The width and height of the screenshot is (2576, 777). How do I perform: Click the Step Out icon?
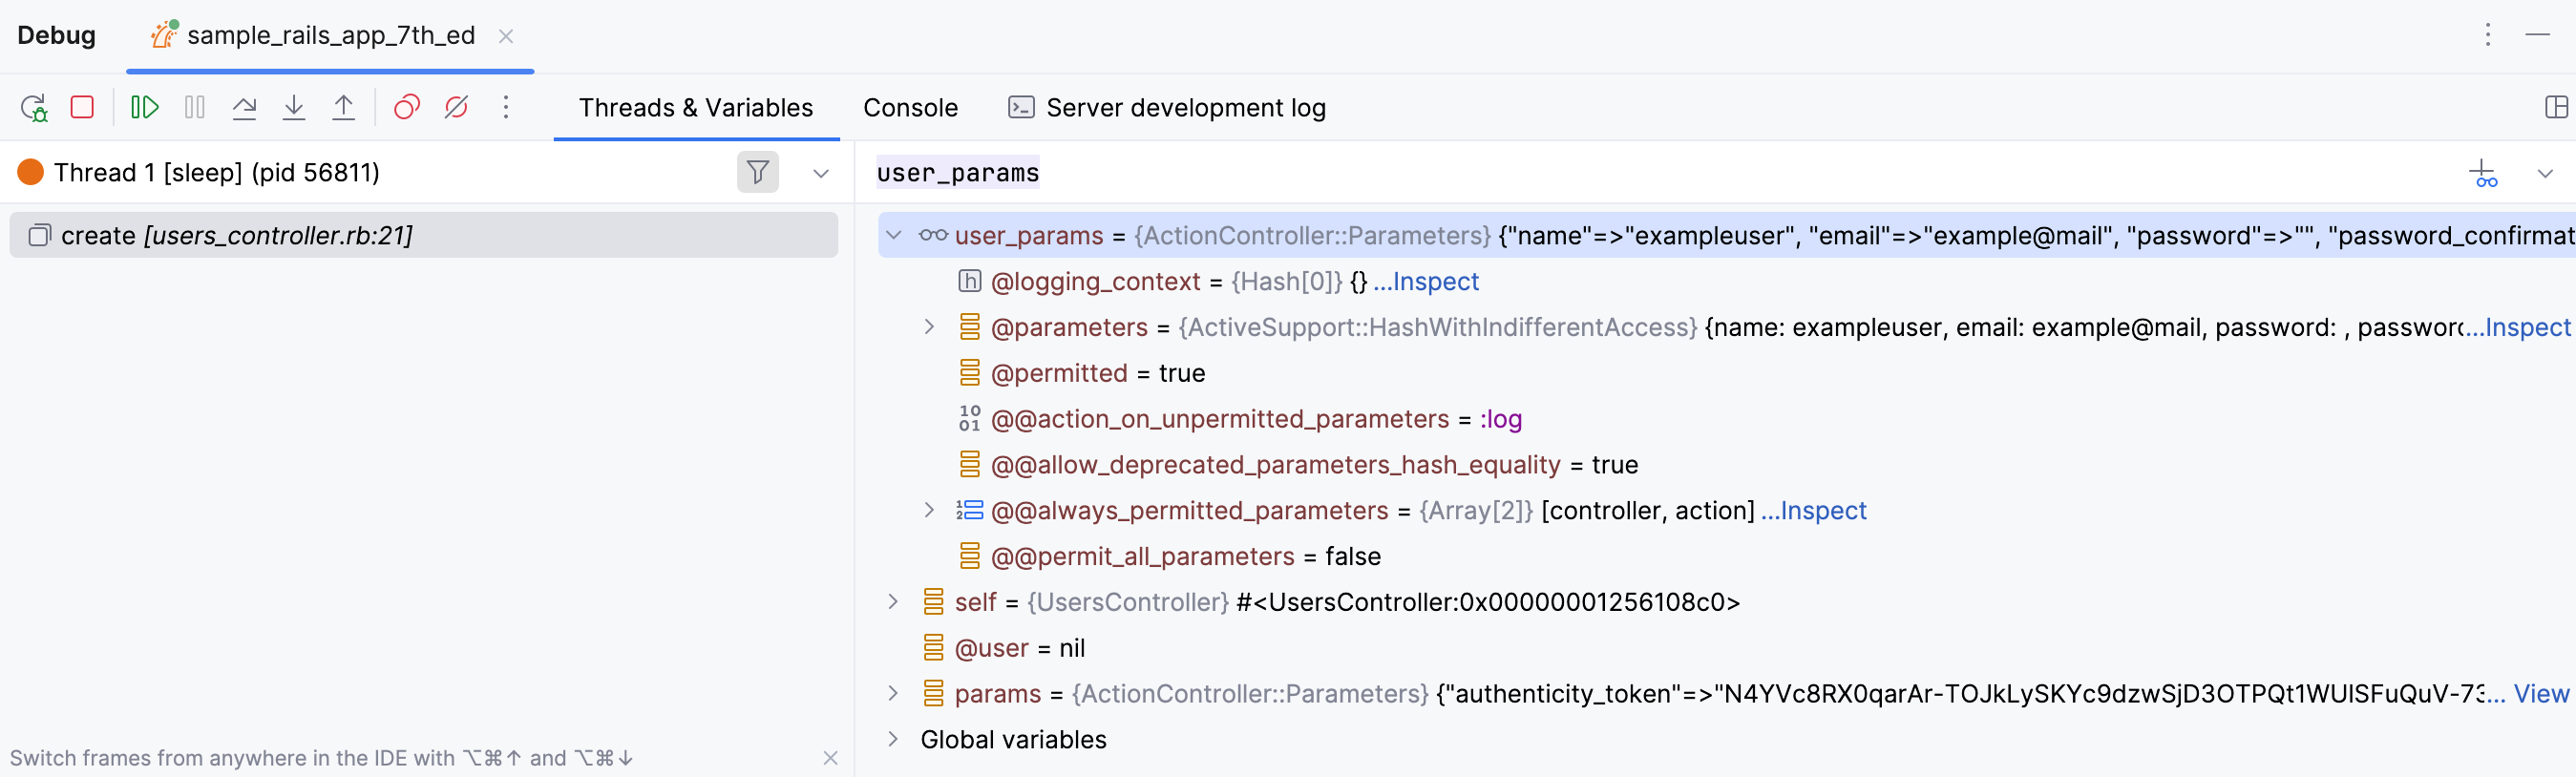(x=343, y=107)
